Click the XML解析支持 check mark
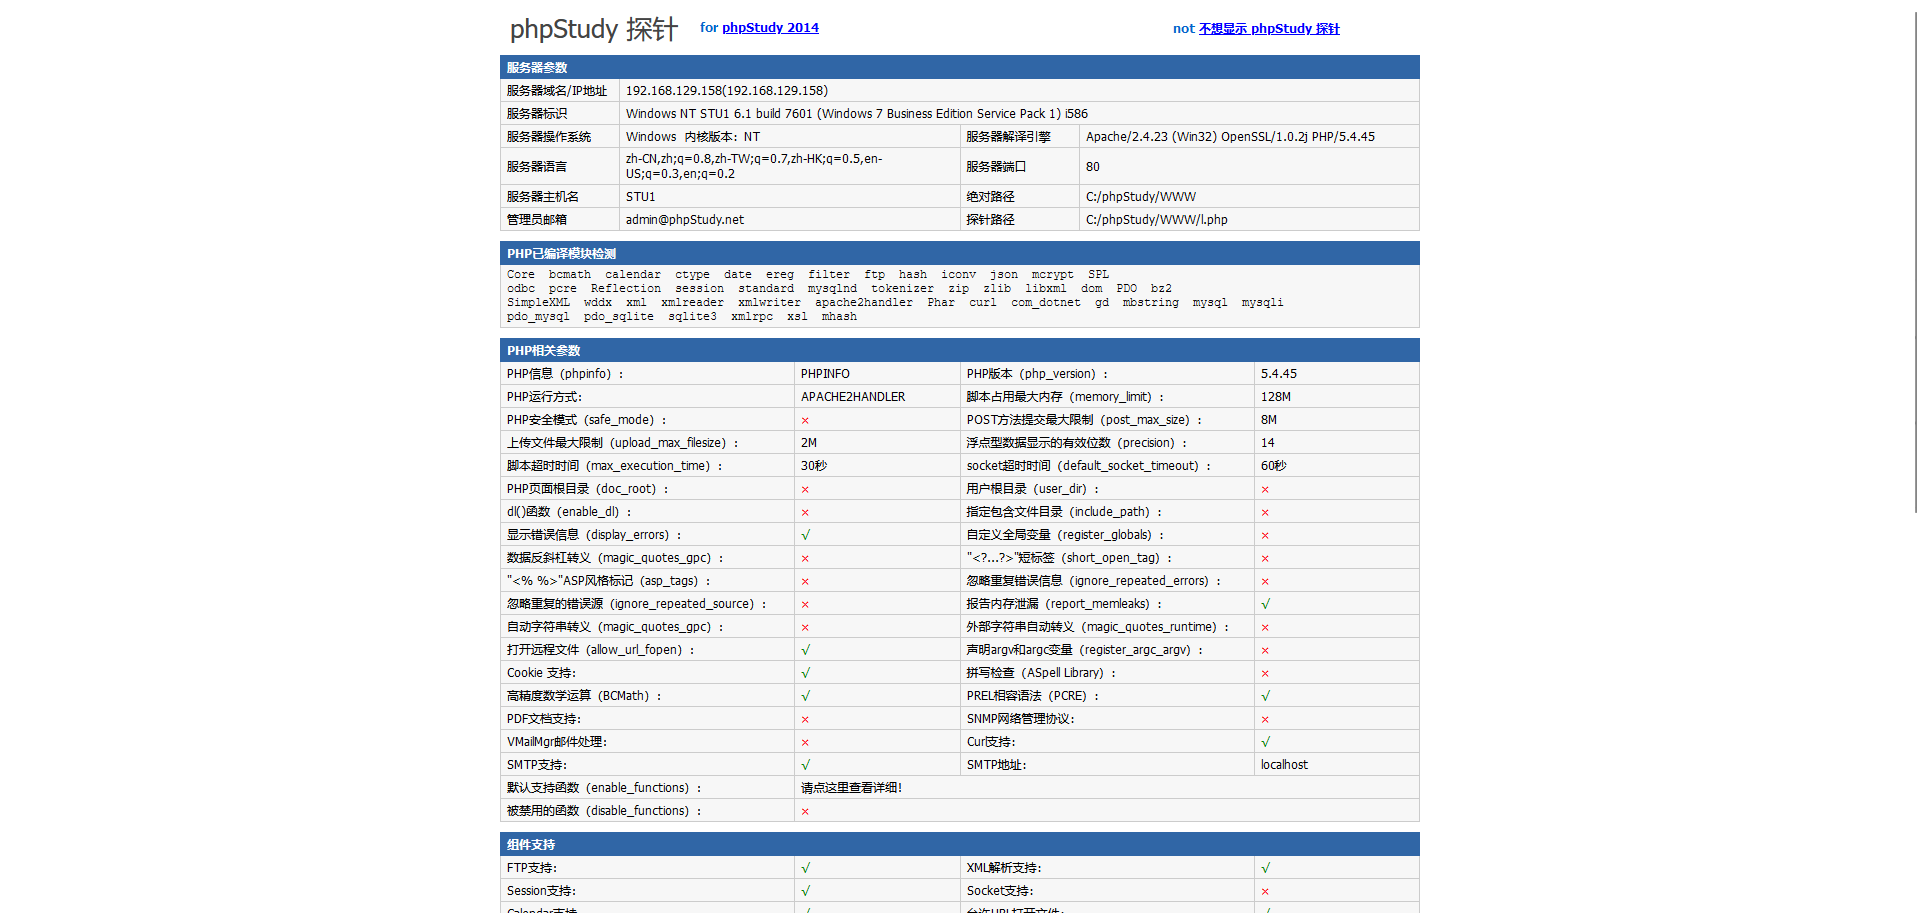This screenshot has height=913, width=1920. pos(1266,868)
